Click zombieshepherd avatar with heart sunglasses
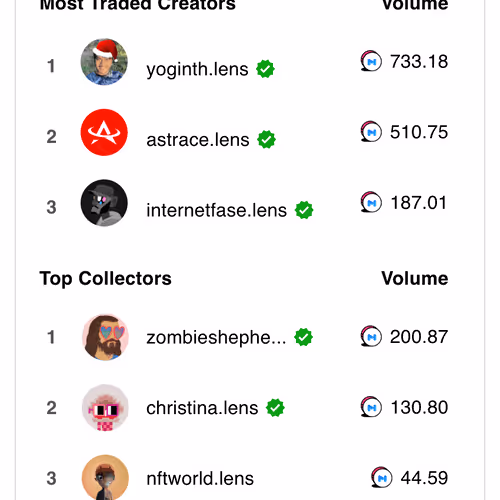 coord(105,337)
